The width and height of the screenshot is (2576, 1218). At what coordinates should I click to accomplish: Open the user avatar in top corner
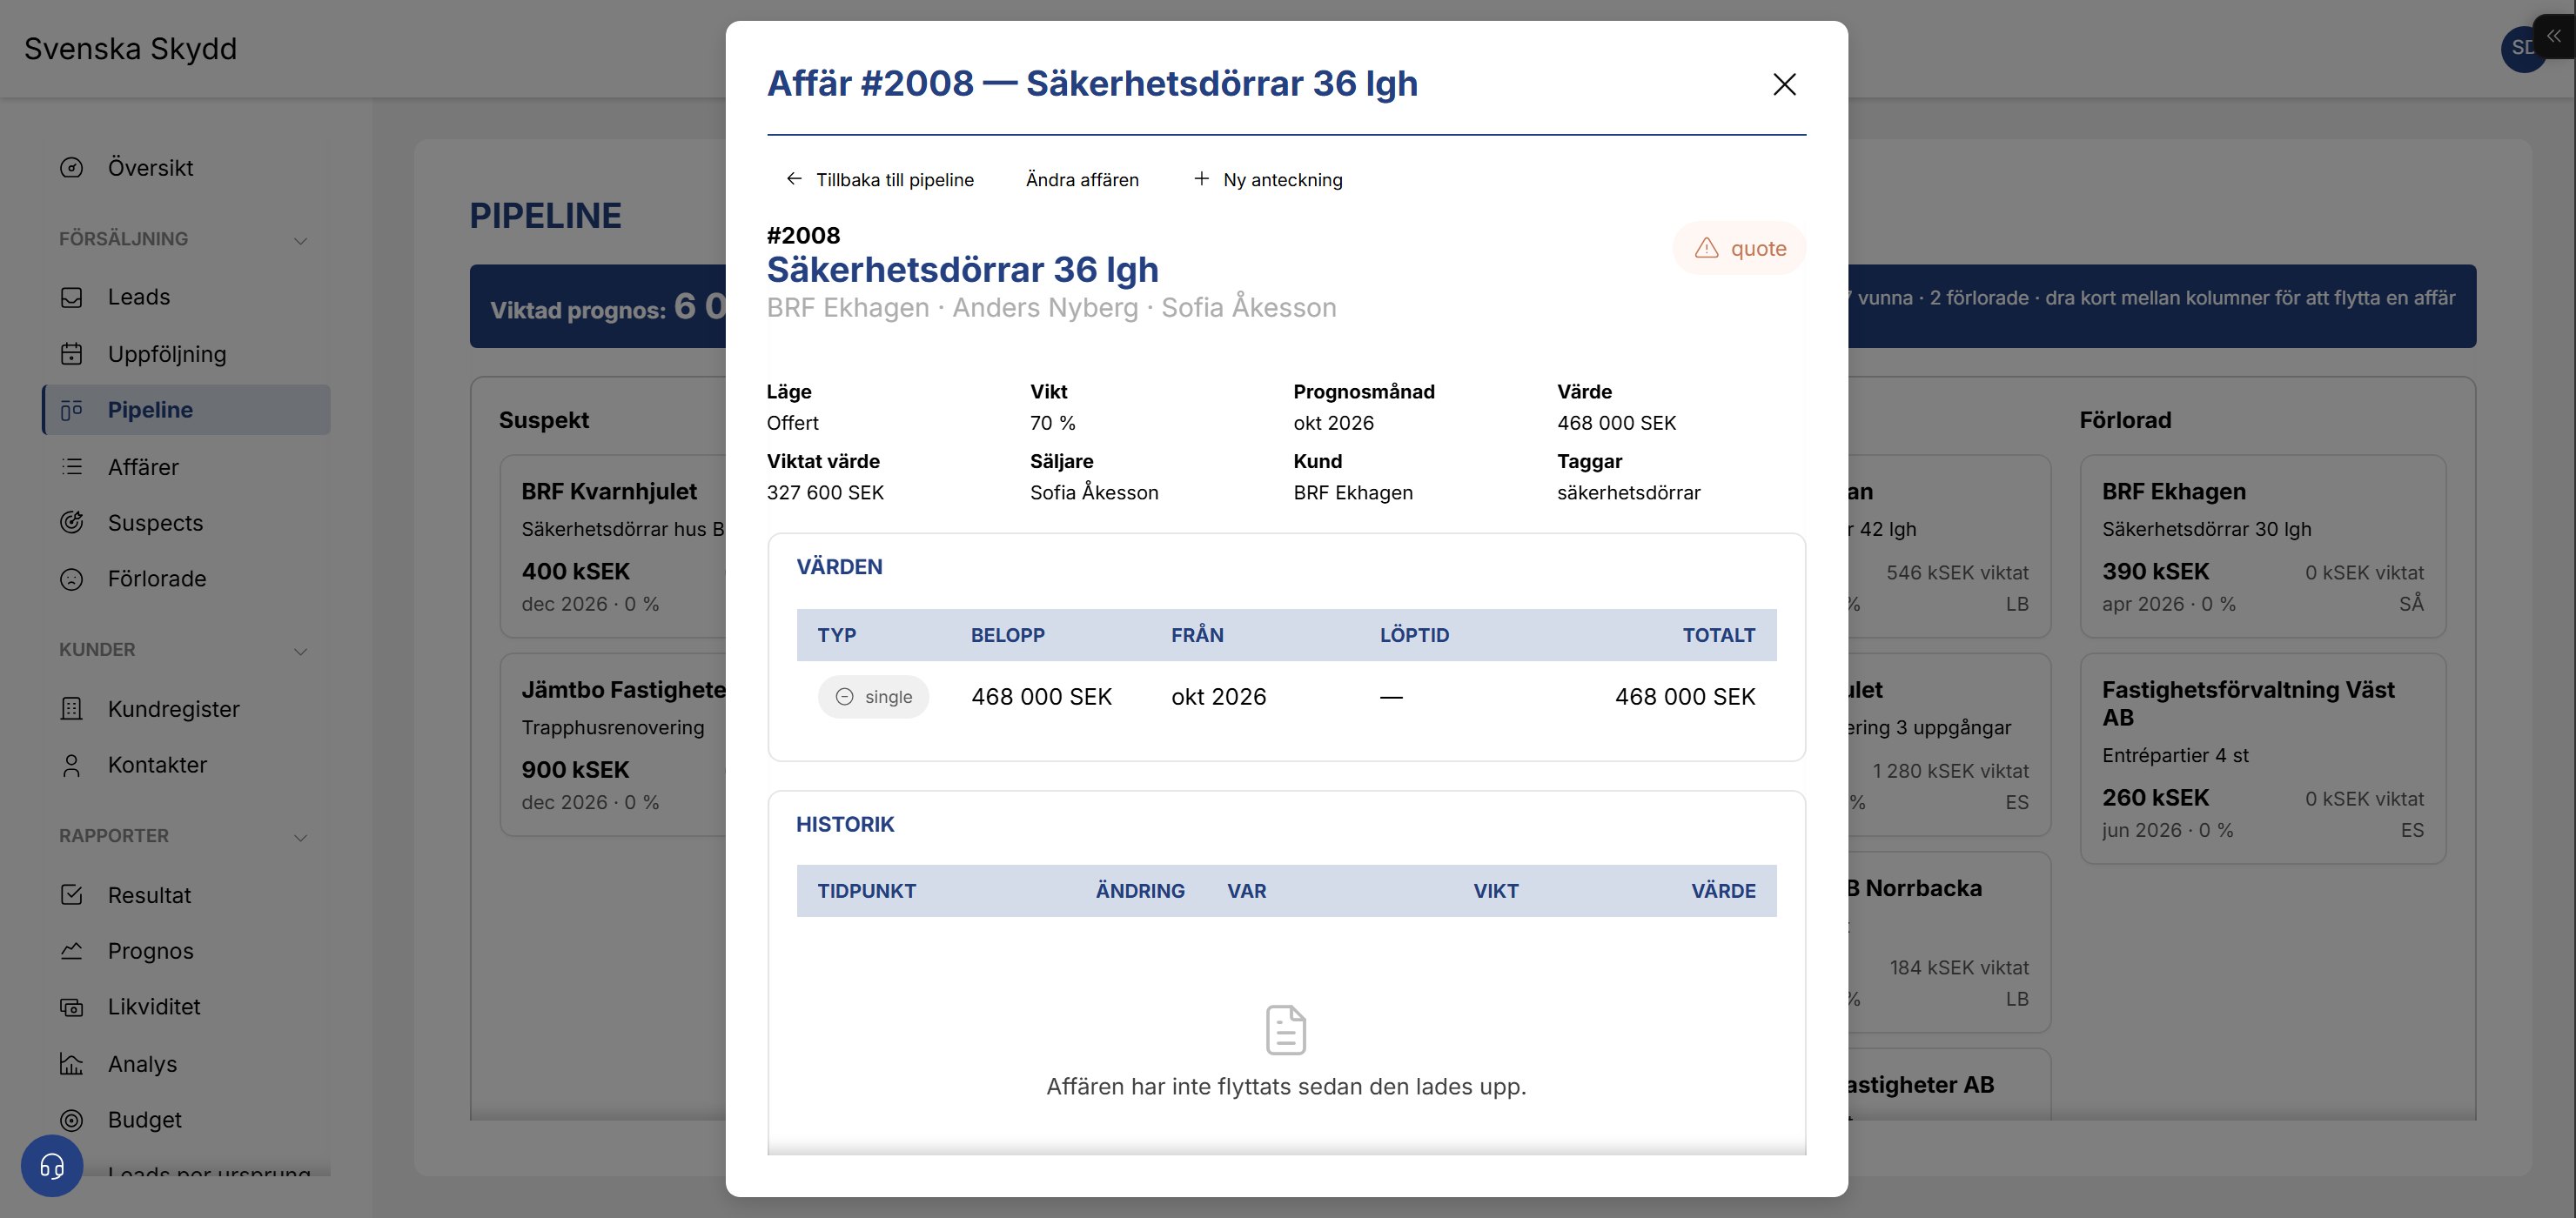2523,48
